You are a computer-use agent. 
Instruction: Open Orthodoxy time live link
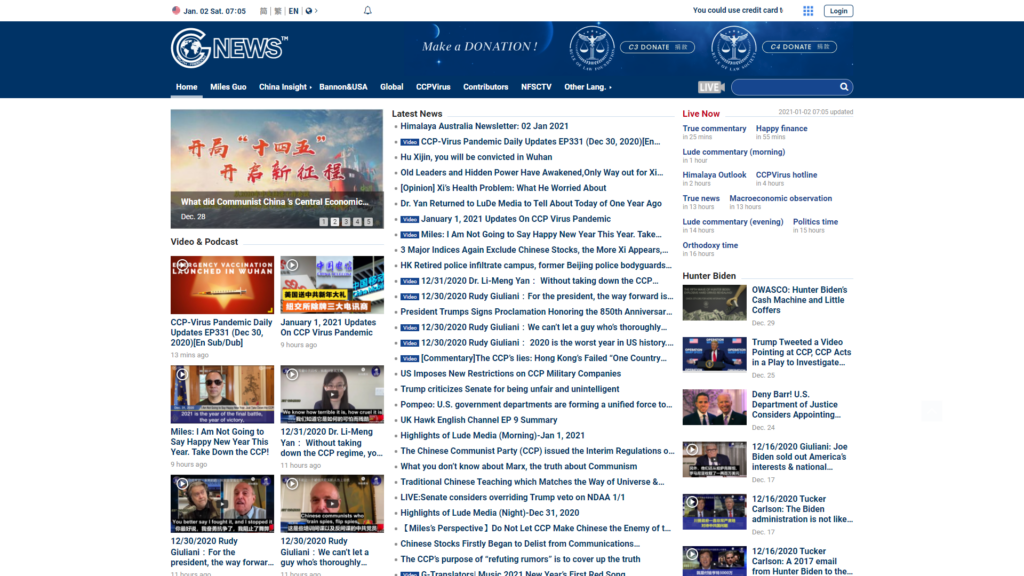tap(710, 246)
